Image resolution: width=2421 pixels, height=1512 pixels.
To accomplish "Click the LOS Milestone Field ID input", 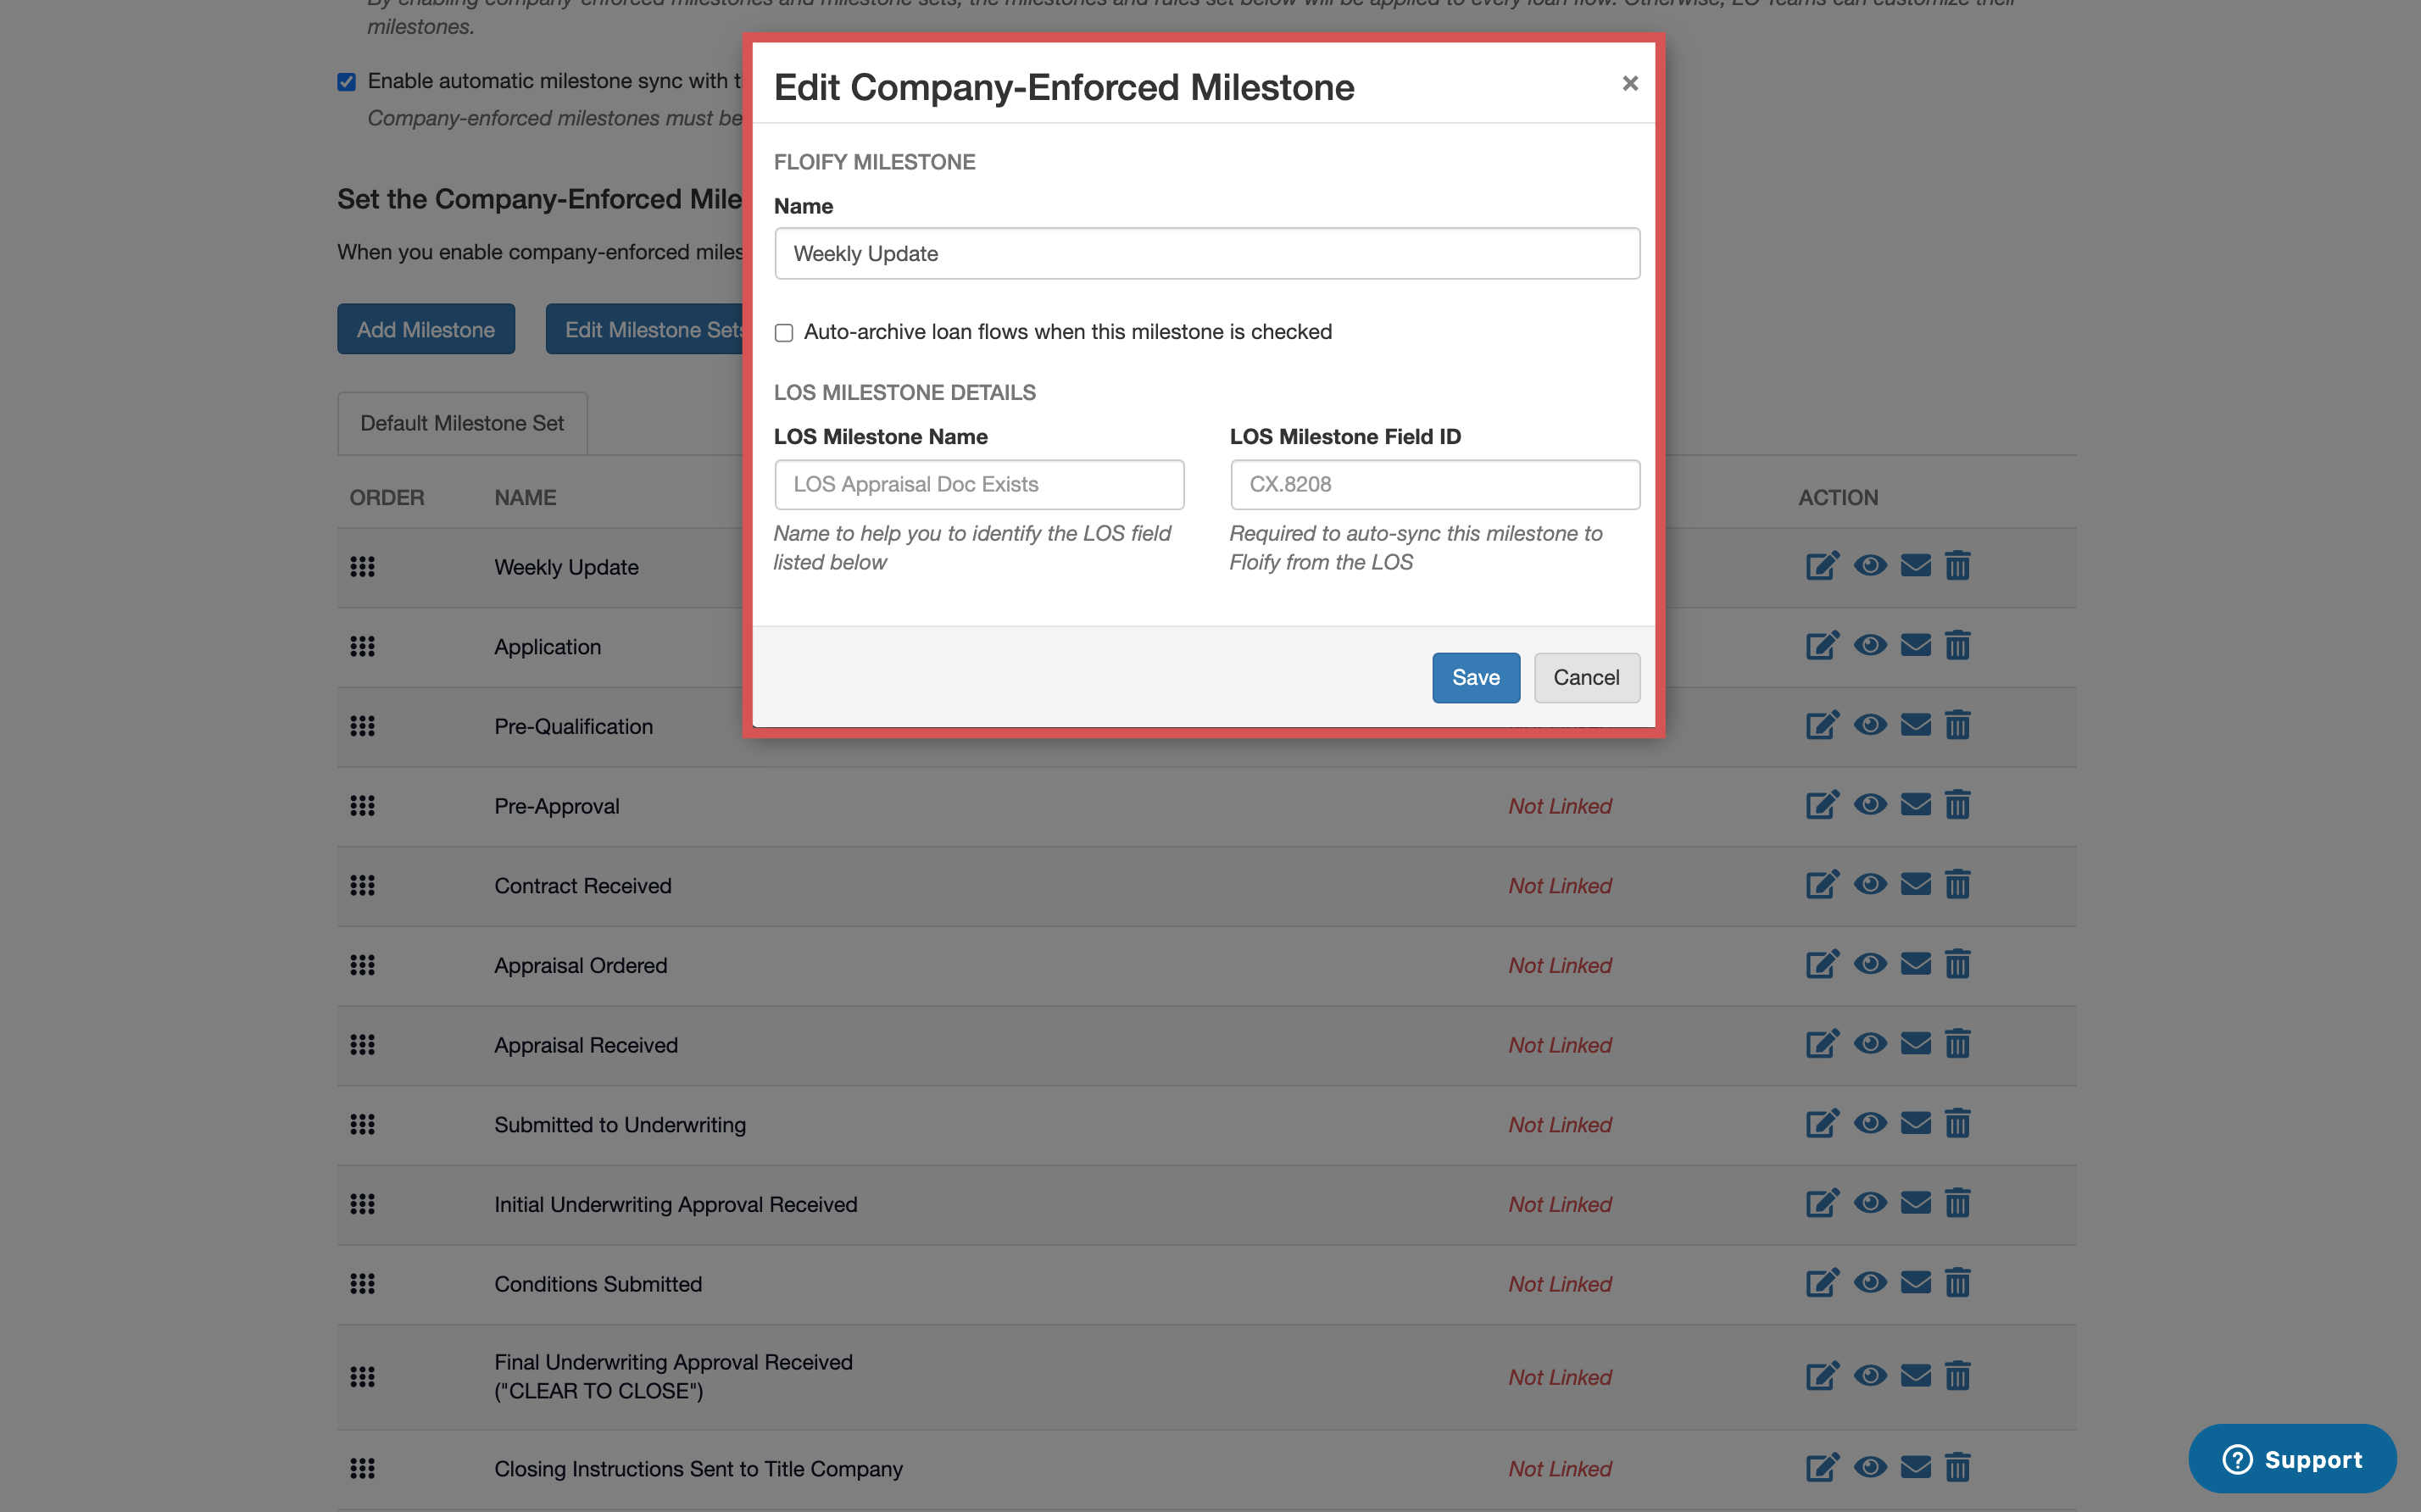I will 1434,484.
